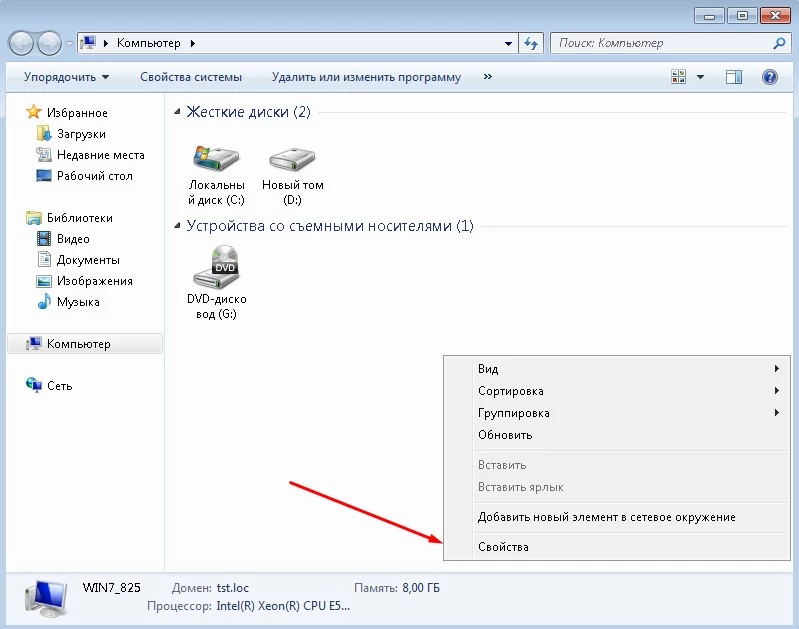Click Вставить ярлык in context menu

[617, 487]
